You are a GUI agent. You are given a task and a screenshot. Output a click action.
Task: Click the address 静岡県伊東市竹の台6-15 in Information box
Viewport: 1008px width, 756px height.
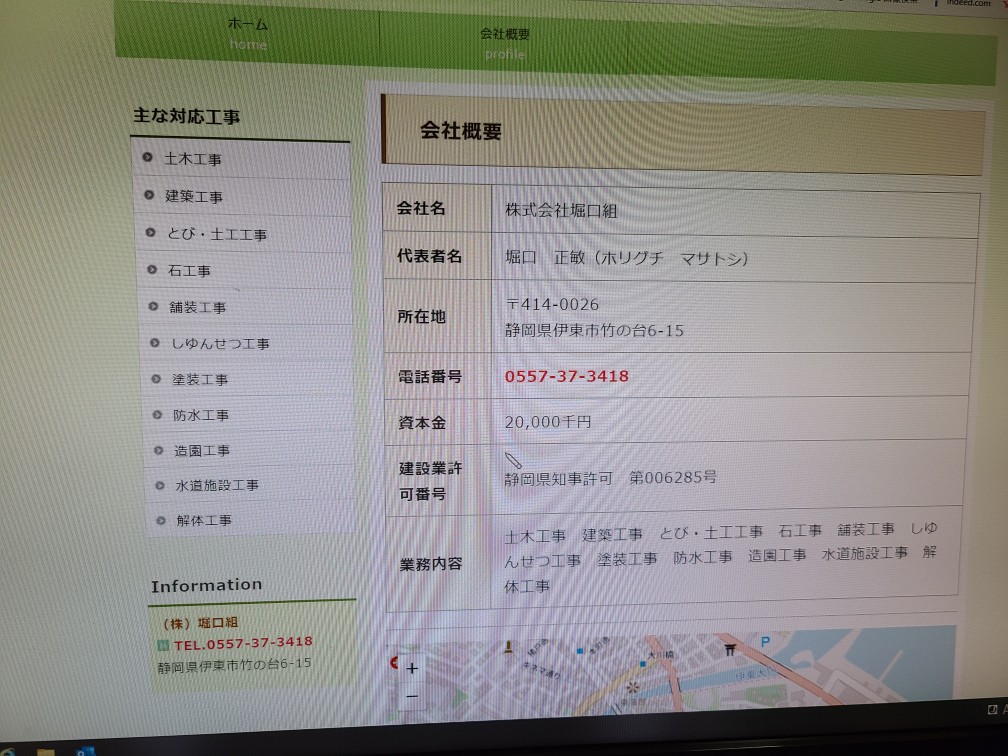click(235, 665)
